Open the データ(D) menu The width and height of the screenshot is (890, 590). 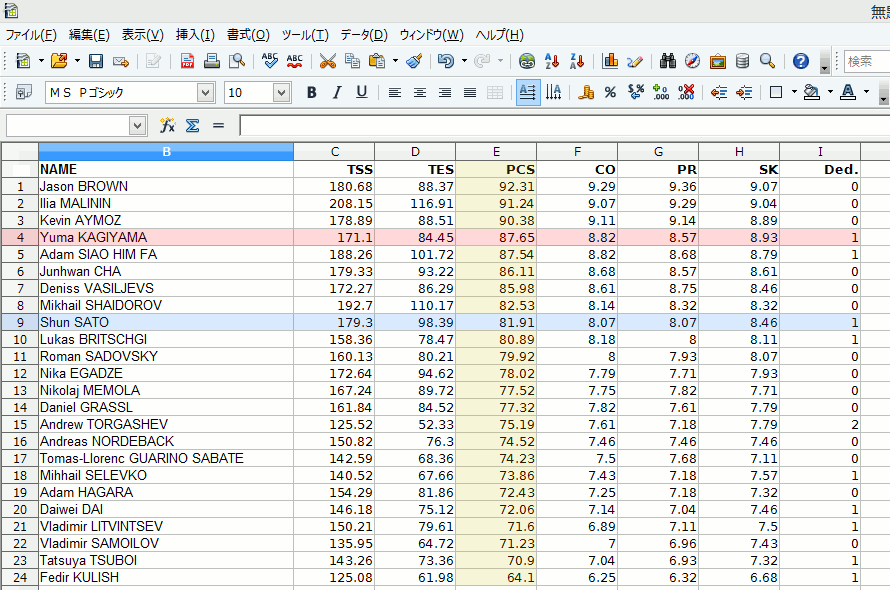[364, 35]
